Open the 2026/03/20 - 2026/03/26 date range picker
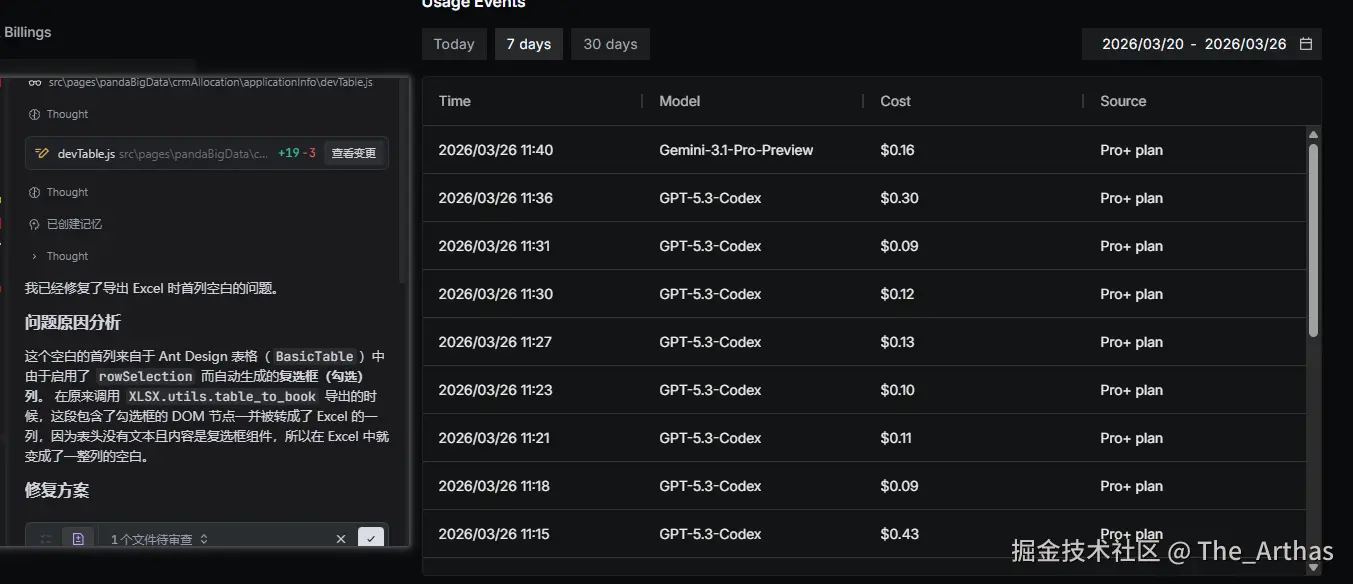 click(1194, 44)
